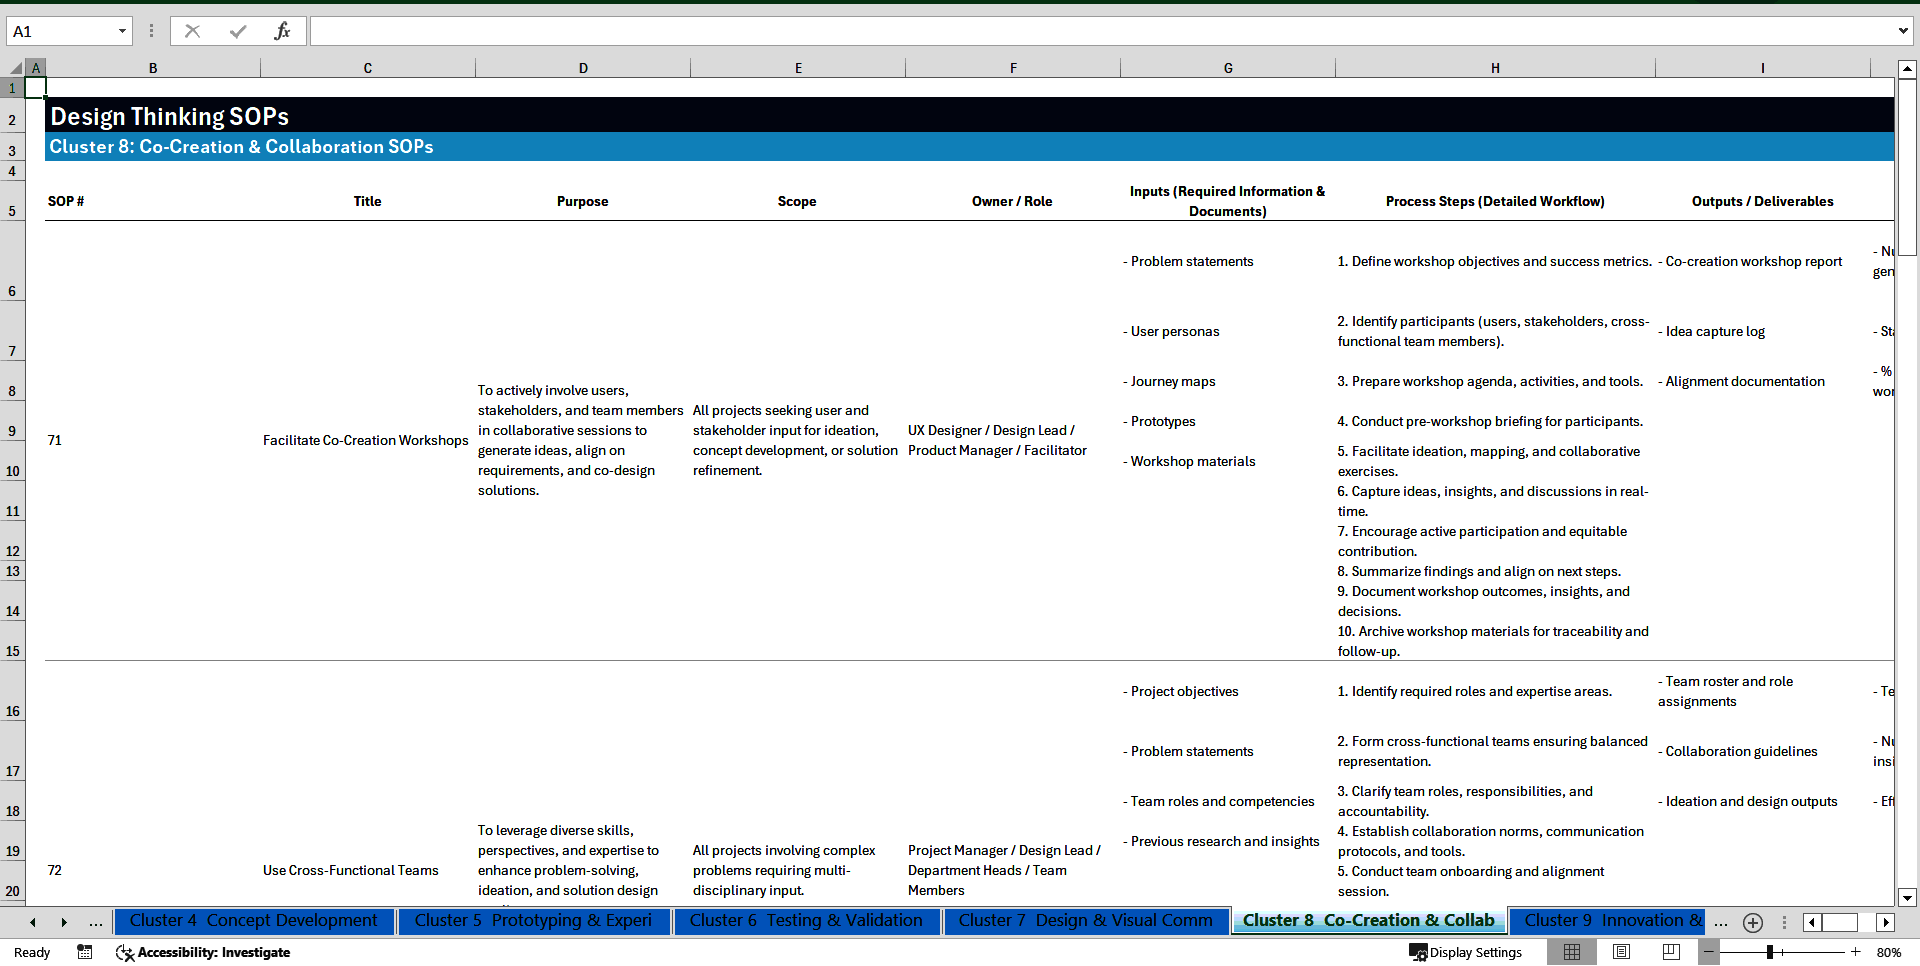
Task: Switch to Page Layout view icon
Action: click(x=1620, y=952)
